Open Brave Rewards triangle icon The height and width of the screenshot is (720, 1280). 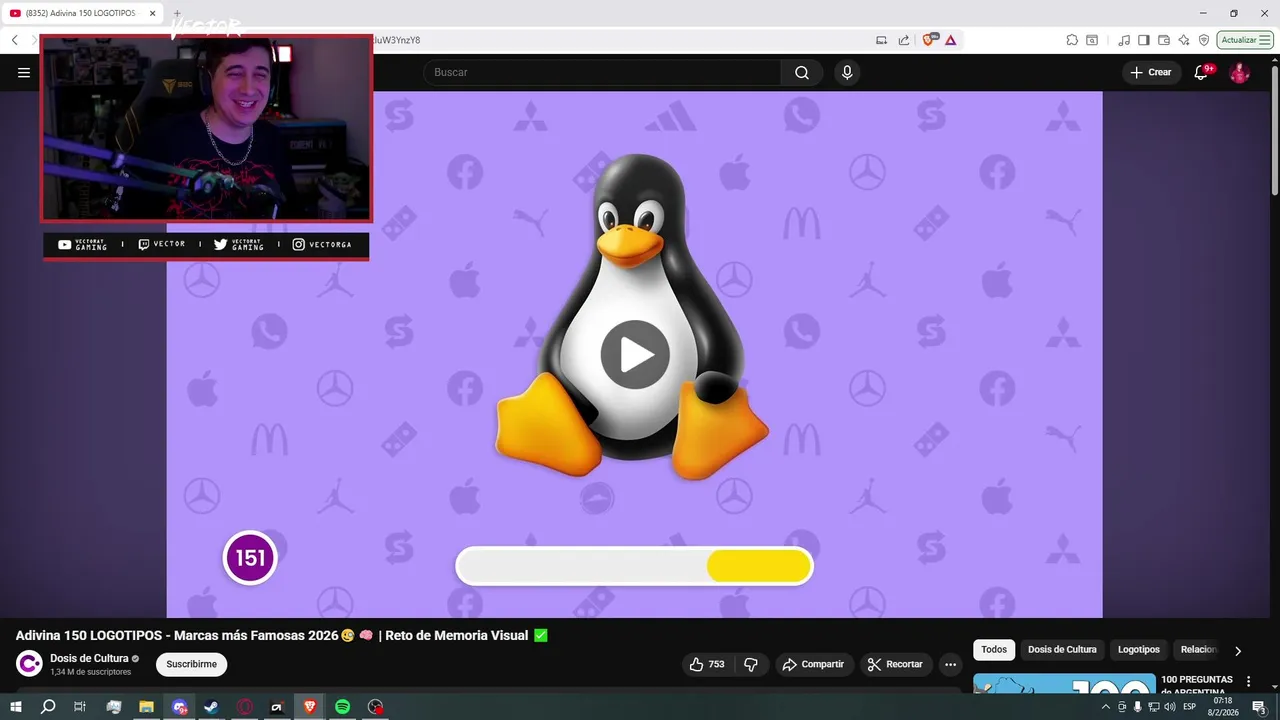950,40
